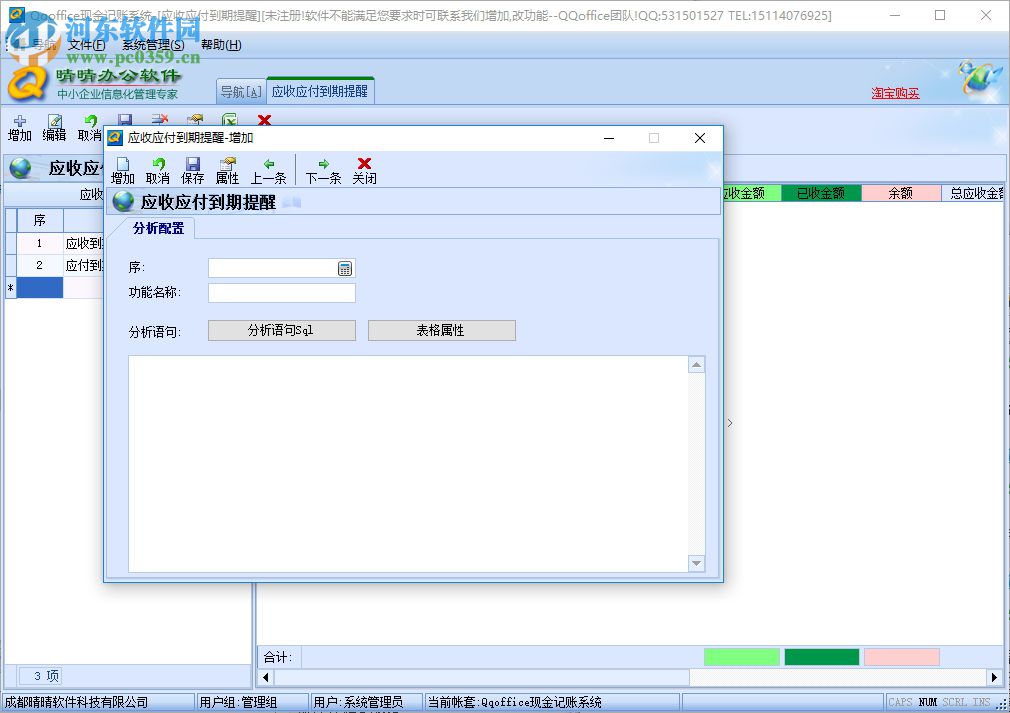Toggle the NUM indicator in the status bar
The image size is (1010, 713).
926,702
